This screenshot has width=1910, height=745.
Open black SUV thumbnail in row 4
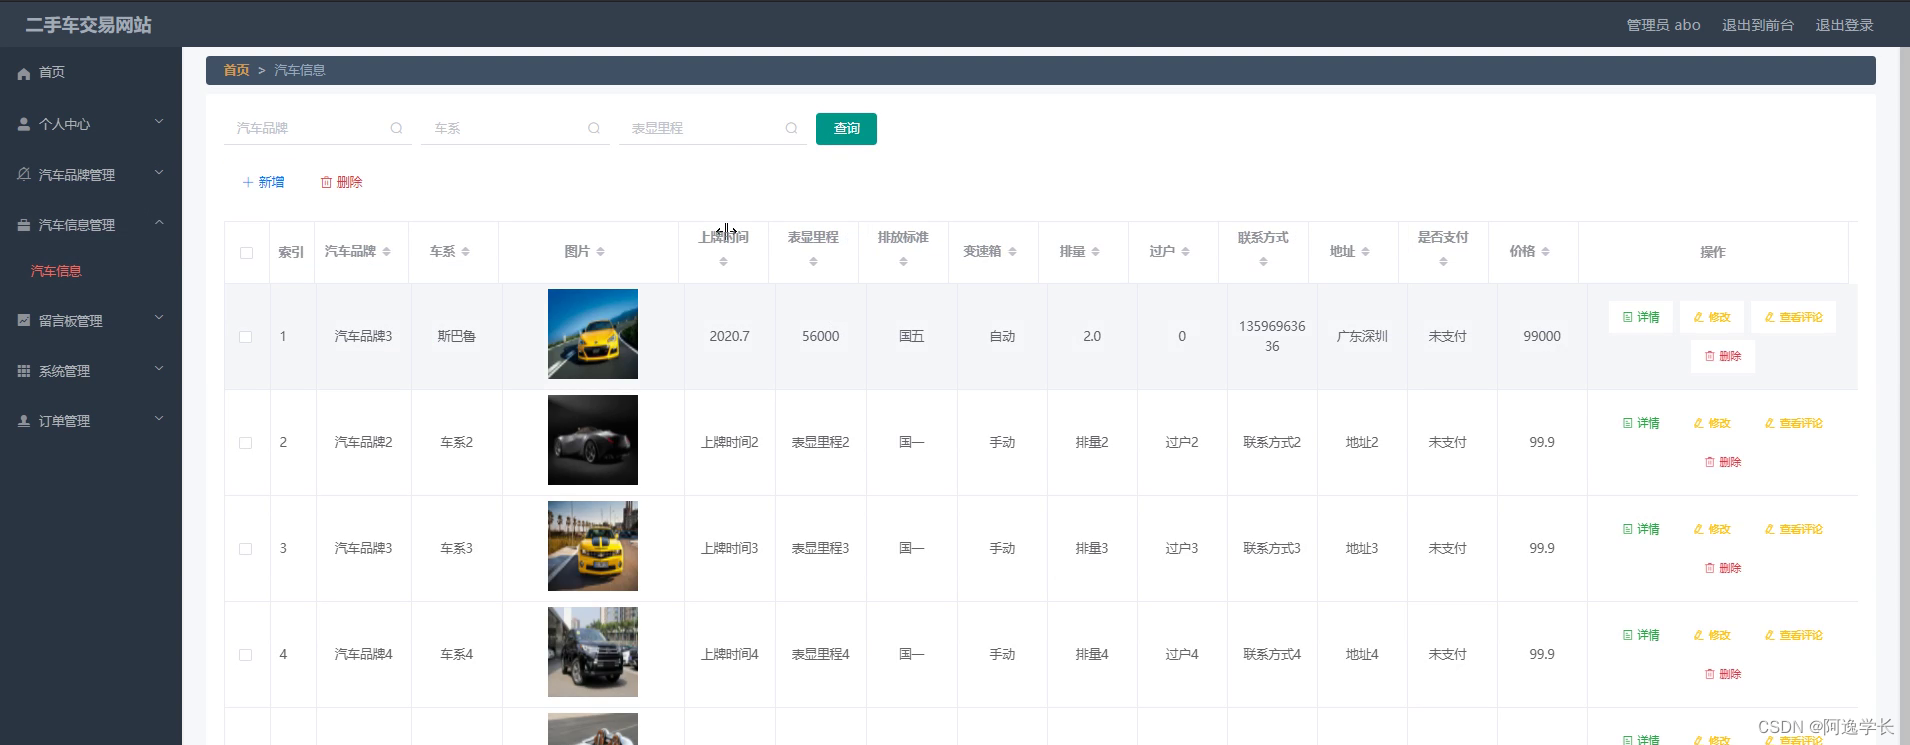point(593,652)
